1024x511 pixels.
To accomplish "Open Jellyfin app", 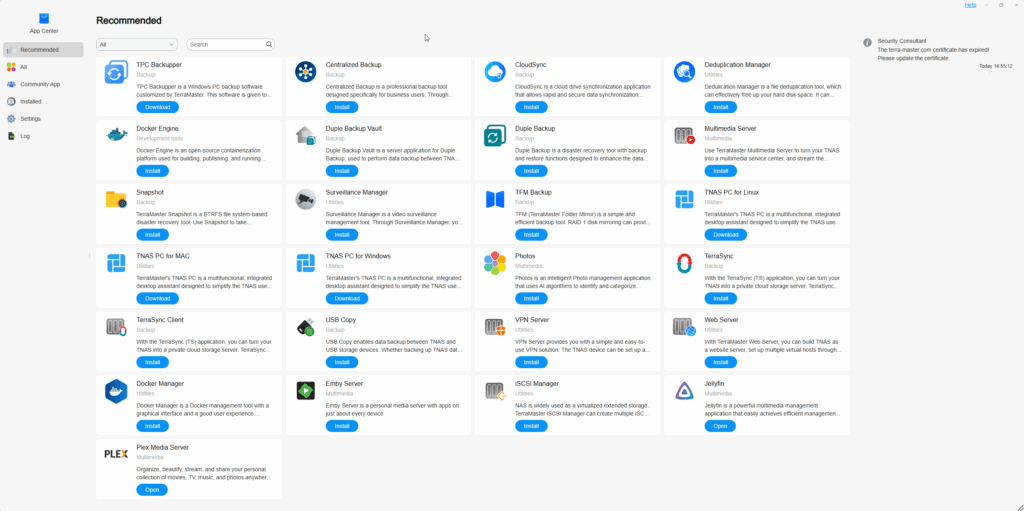I will tap(720, 426).
